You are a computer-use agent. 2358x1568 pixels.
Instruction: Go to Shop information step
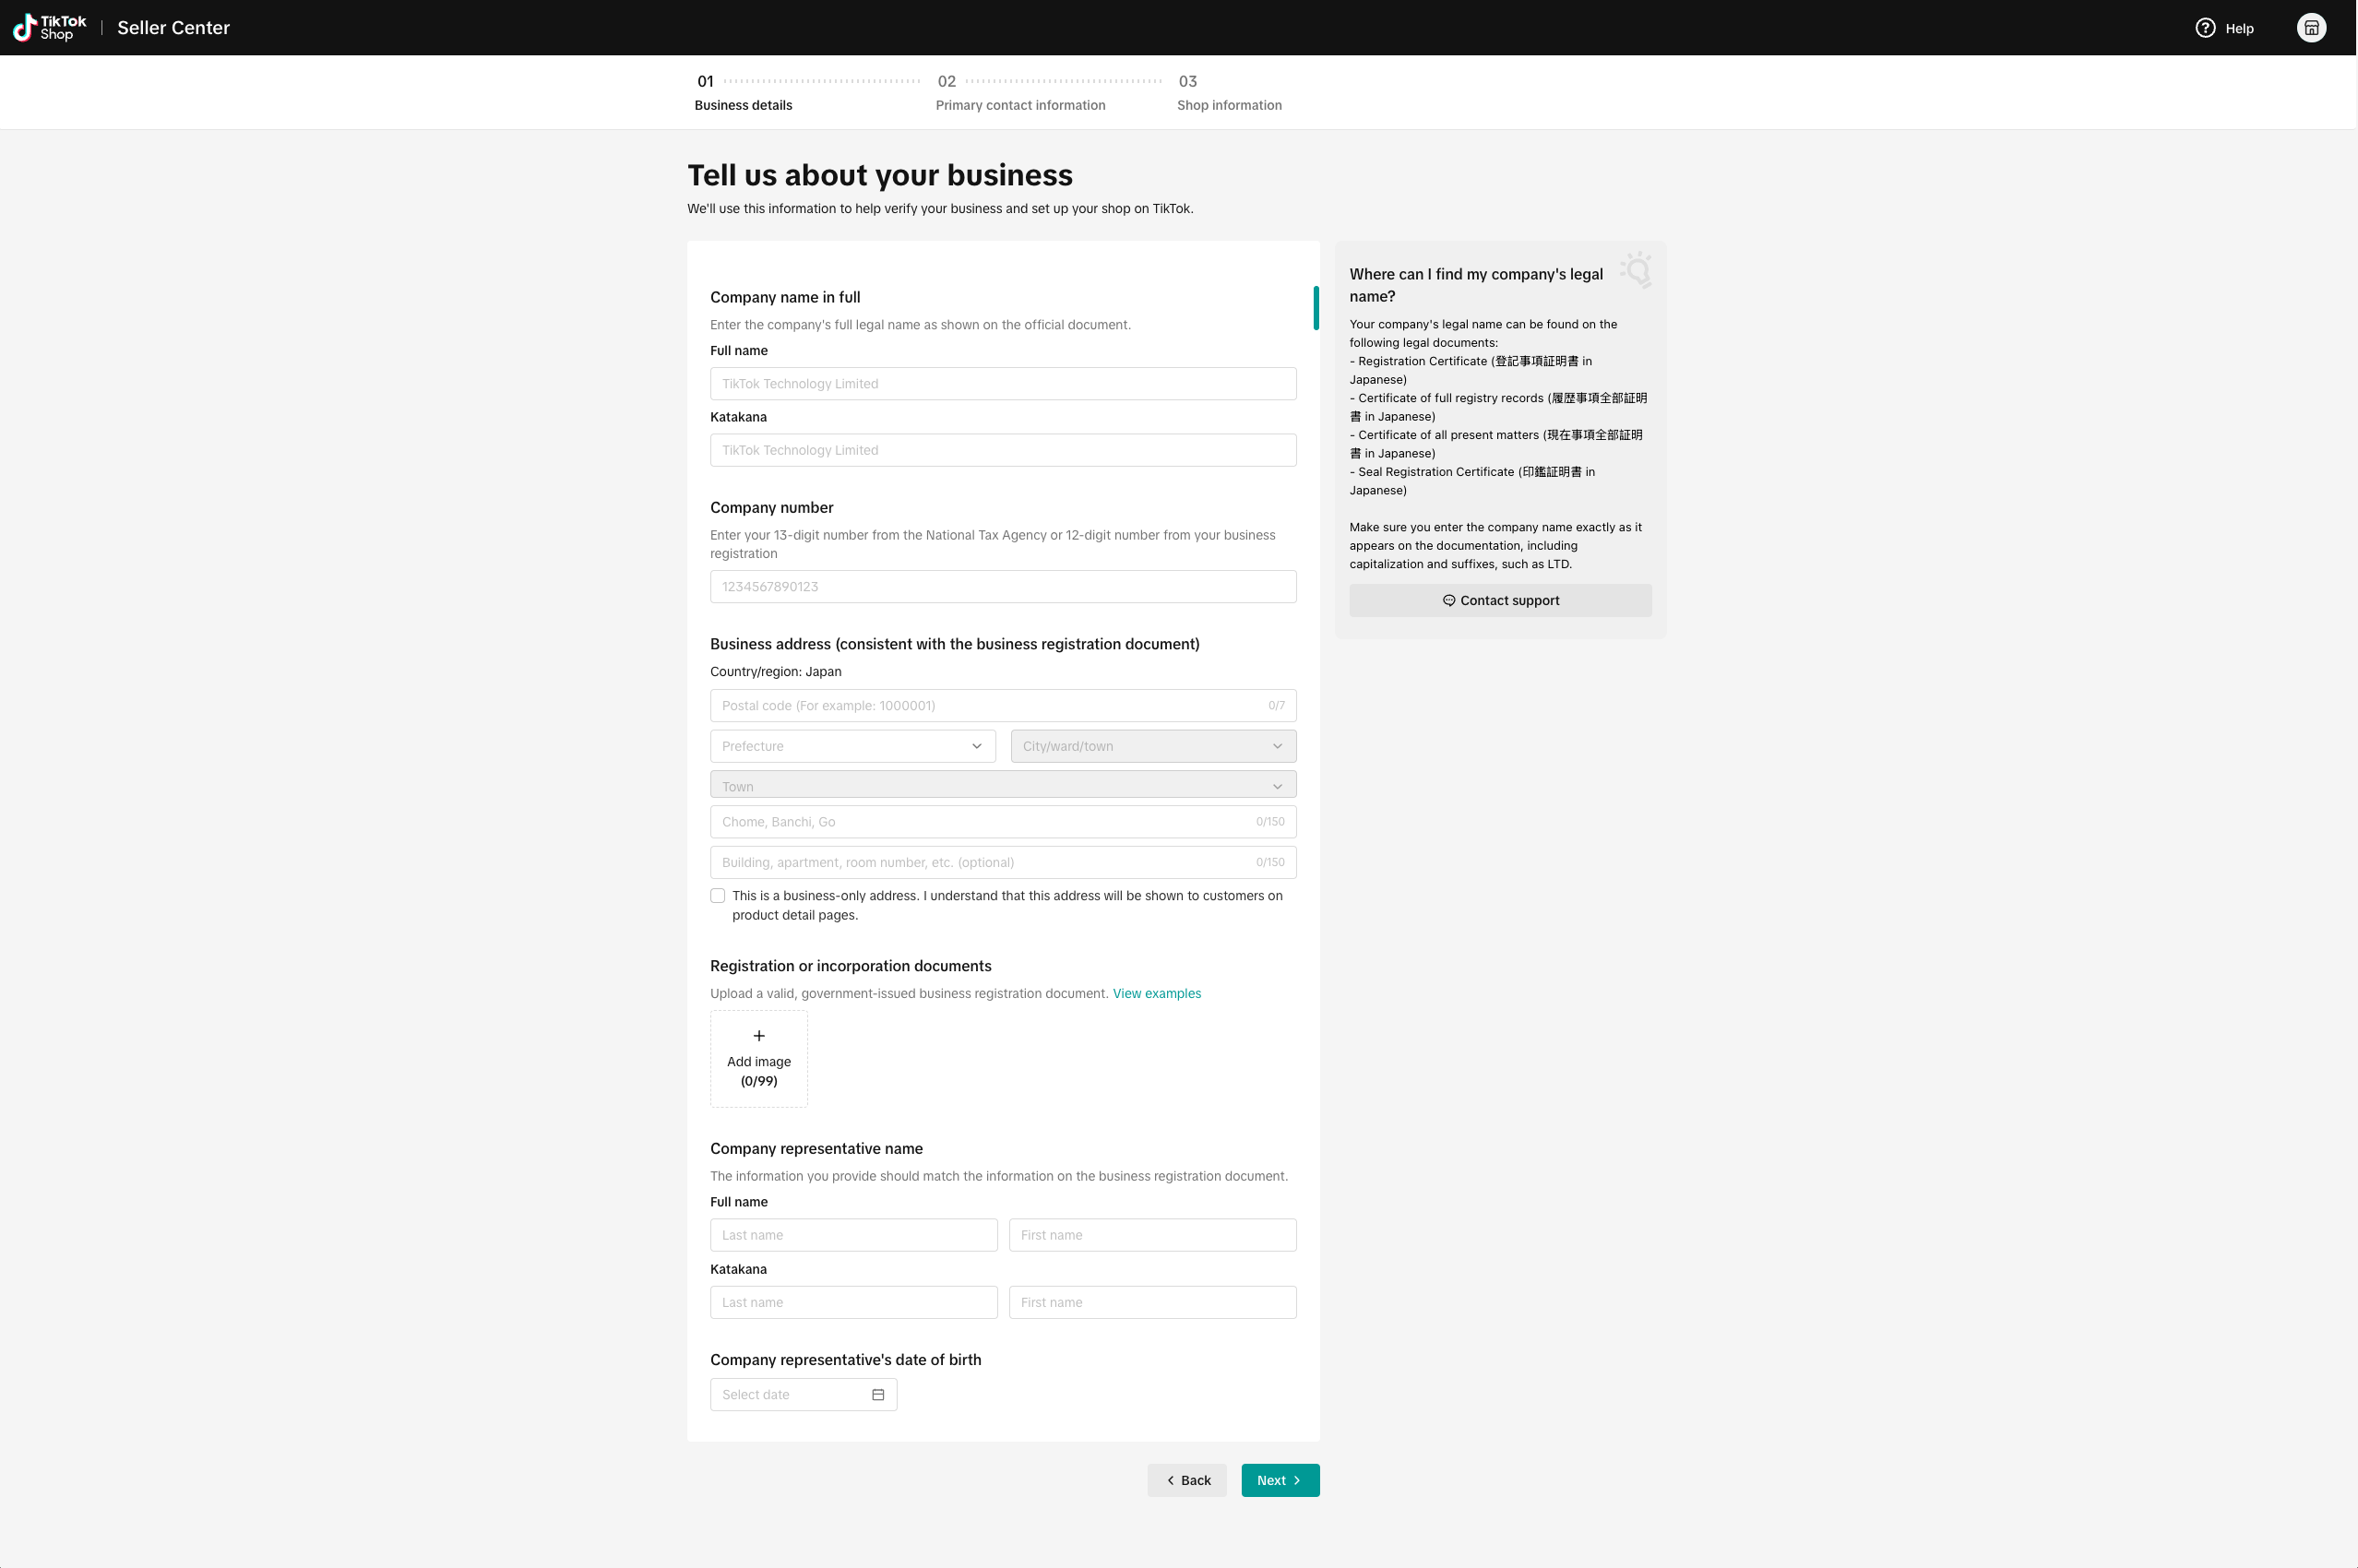pyautogui.click(x=1228, y=105)
